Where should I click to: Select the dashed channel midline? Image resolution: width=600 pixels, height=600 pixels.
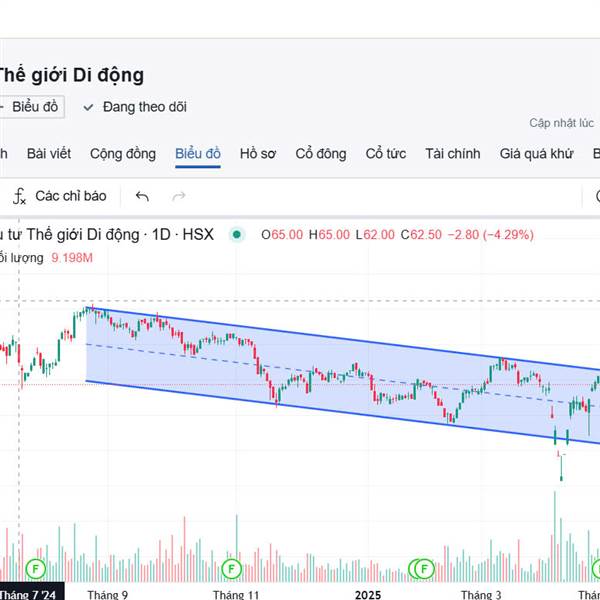343,376
